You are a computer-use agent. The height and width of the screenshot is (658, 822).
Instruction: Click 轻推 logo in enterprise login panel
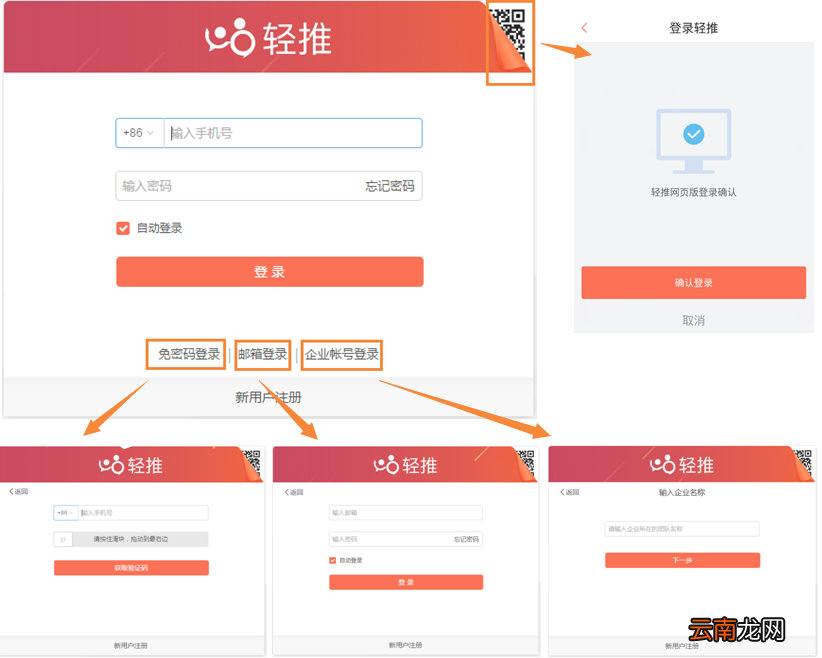click(682, 465)
